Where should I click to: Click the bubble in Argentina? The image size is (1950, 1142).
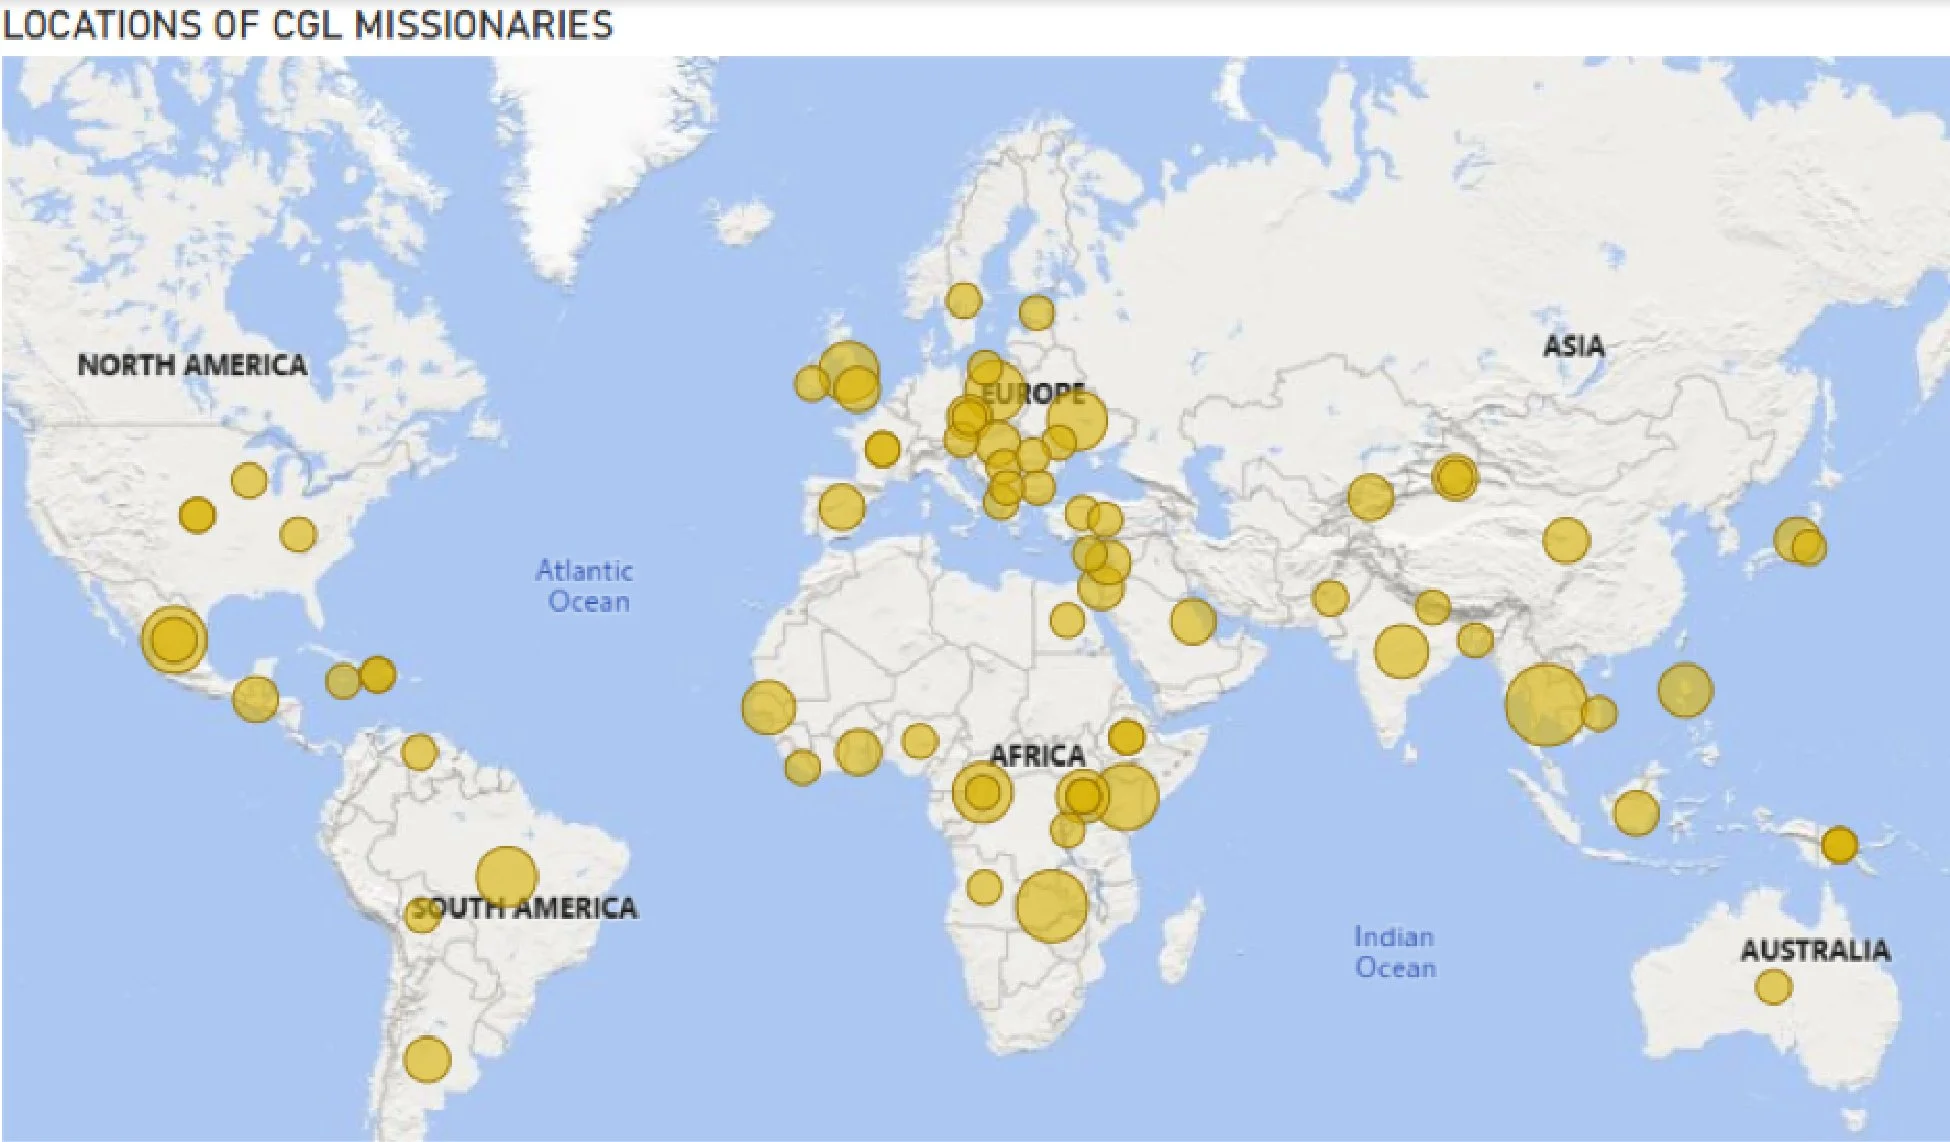(x=427, y=1058)
